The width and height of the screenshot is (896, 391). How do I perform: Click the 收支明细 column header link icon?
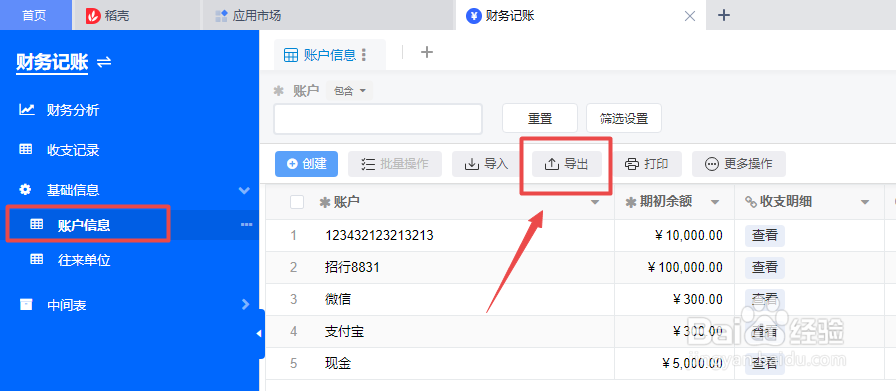(750, 201)
